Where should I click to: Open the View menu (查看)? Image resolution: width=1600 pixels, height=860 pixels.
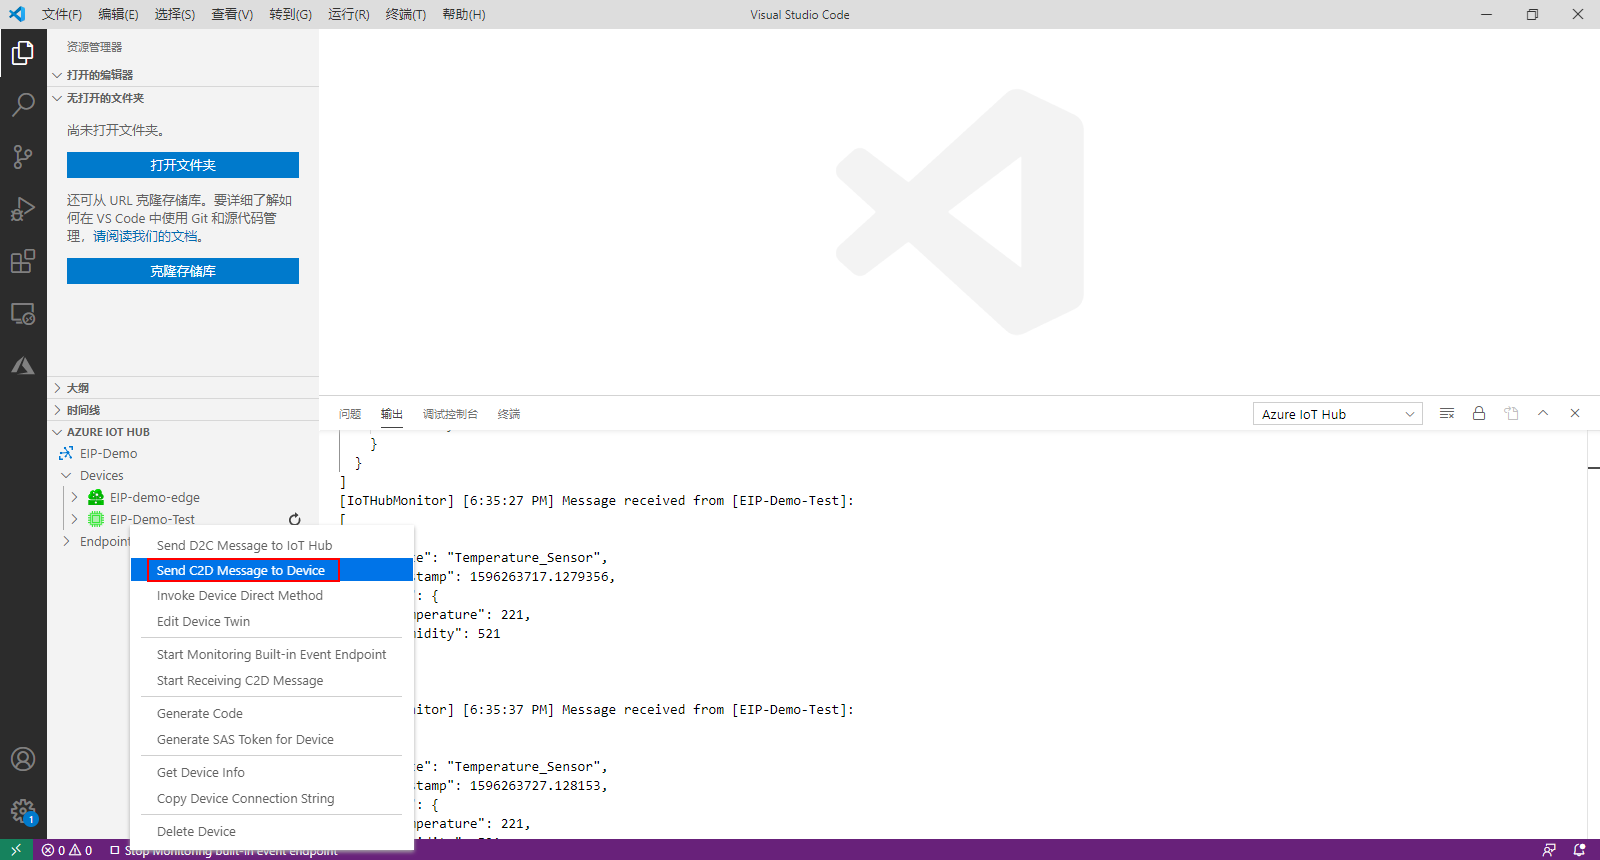[x=232, y=14]
